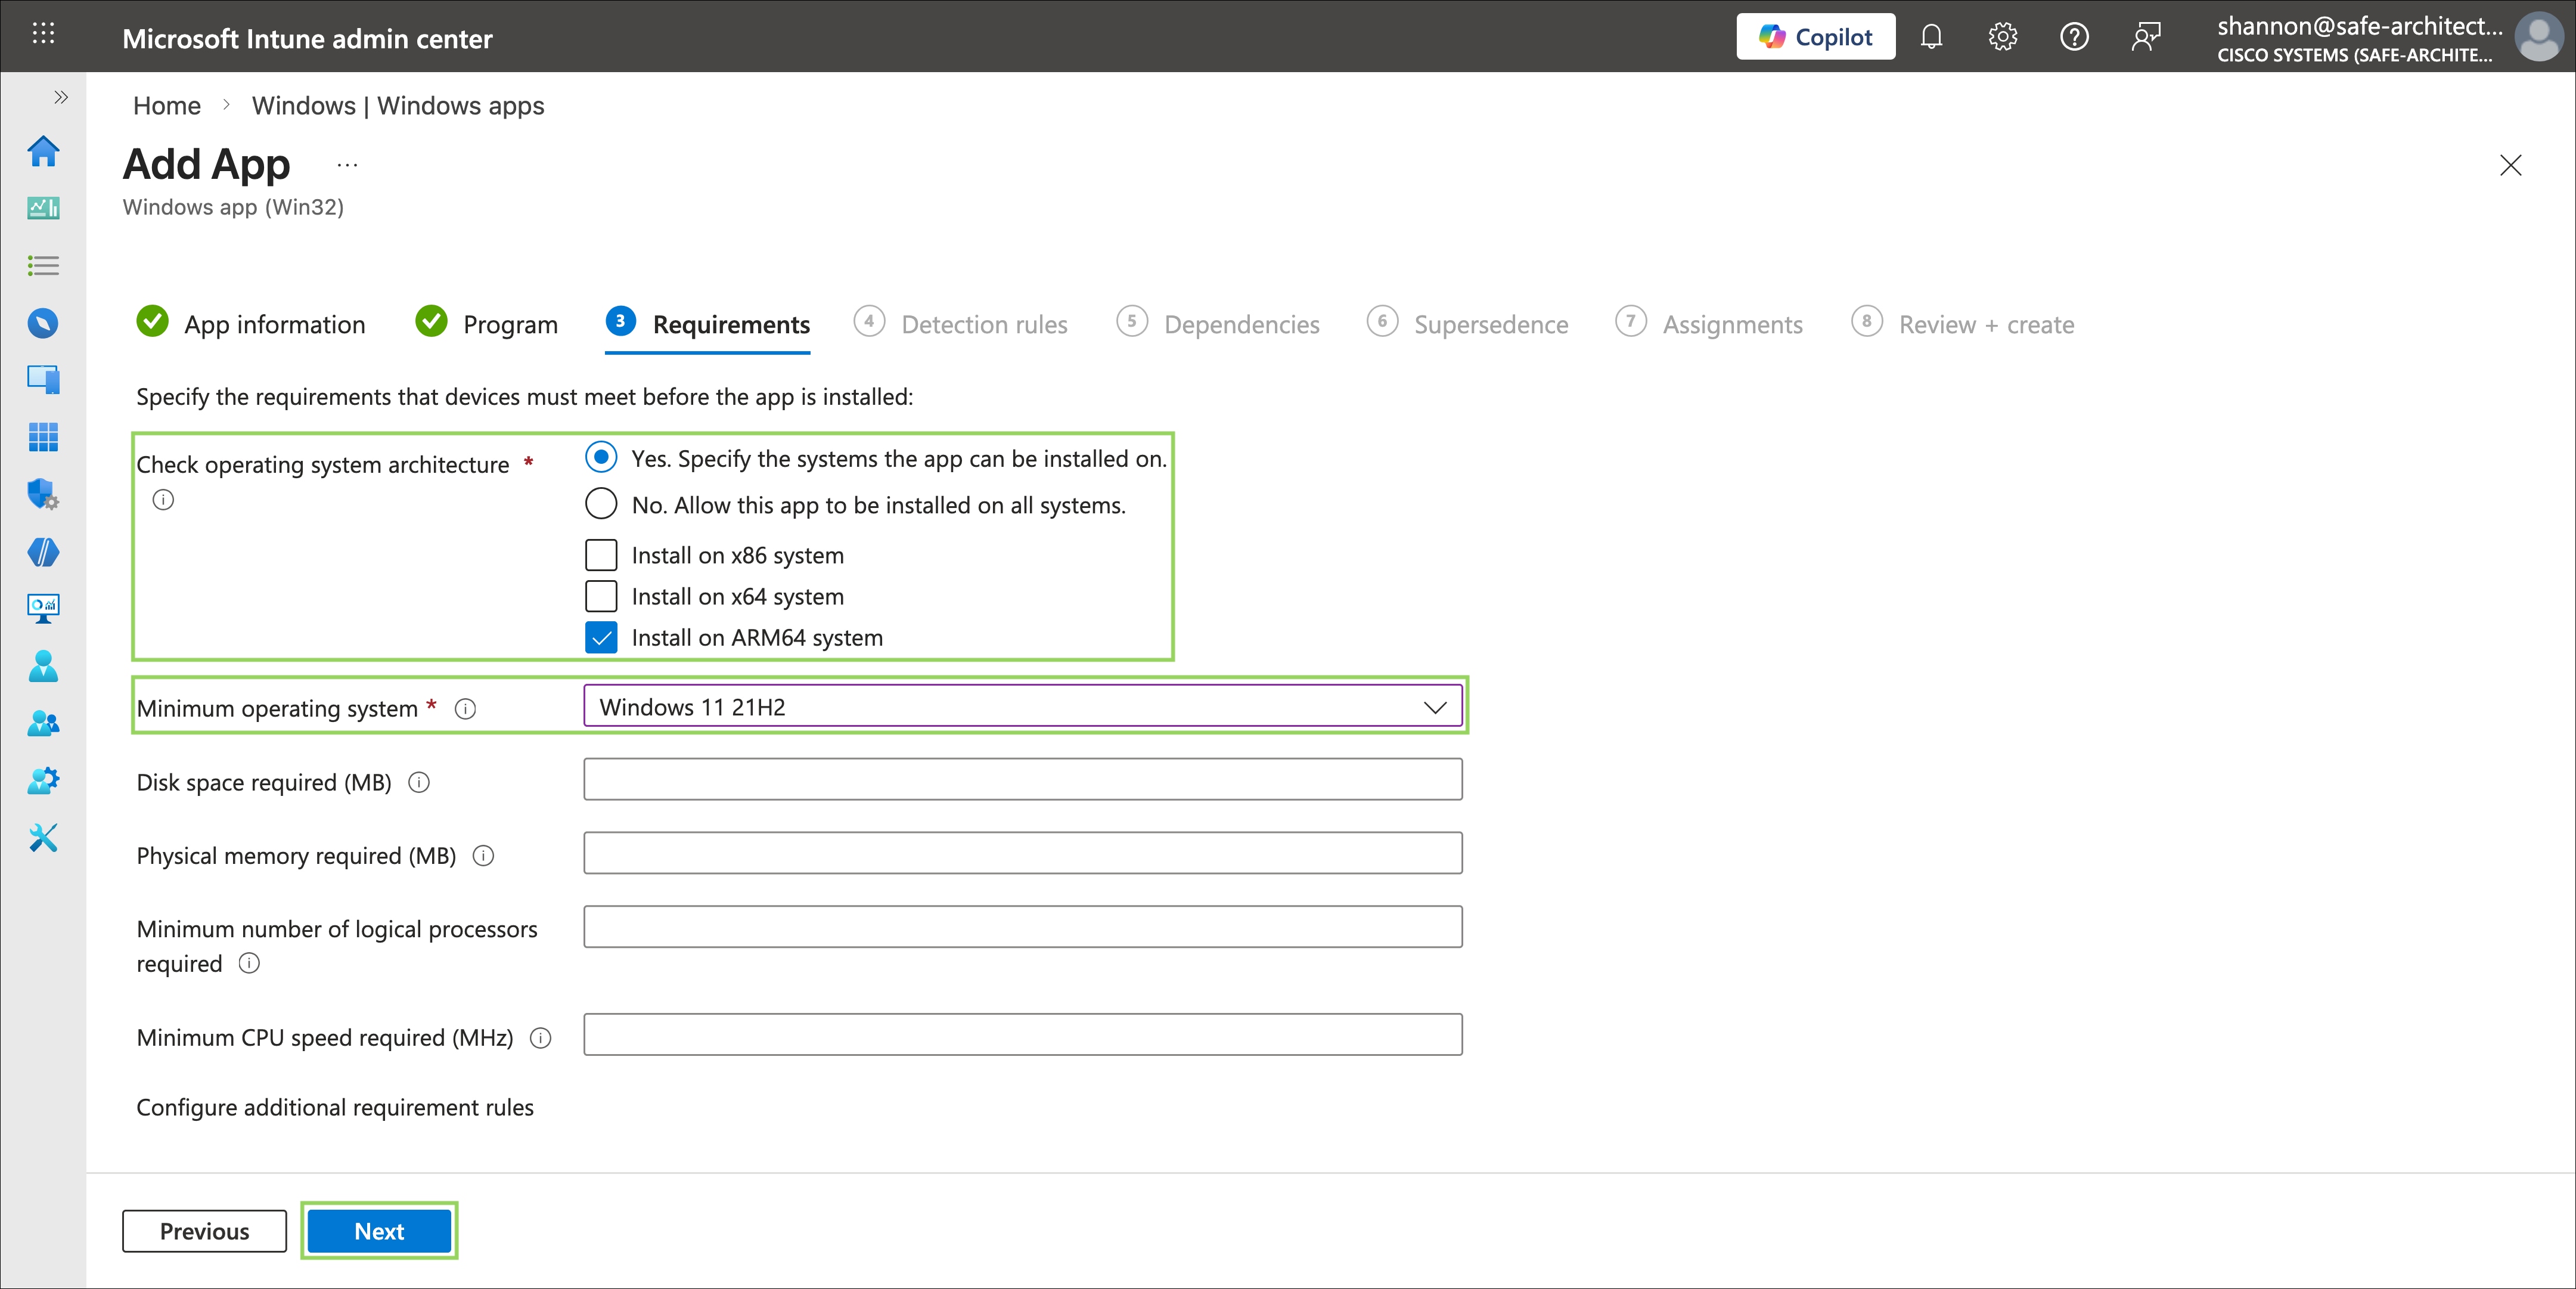Expand the left navigation sidebar
2576x1289 pixels.
point(60,97)
